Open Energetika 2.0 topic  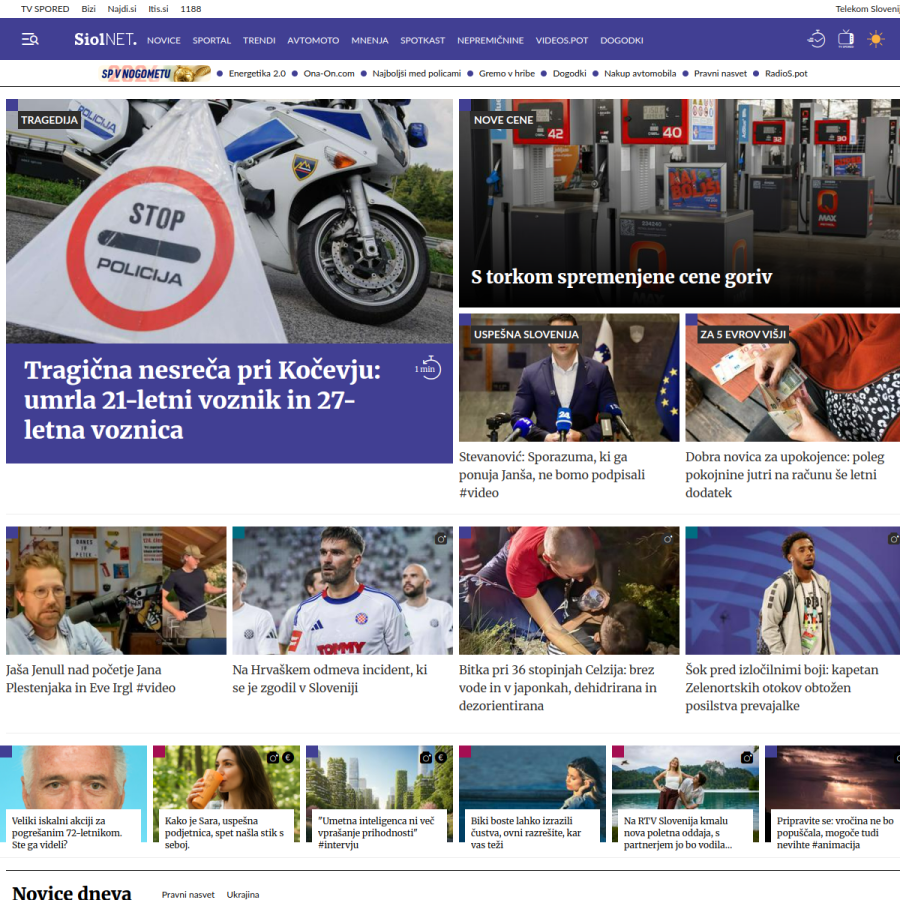[257, 73]
